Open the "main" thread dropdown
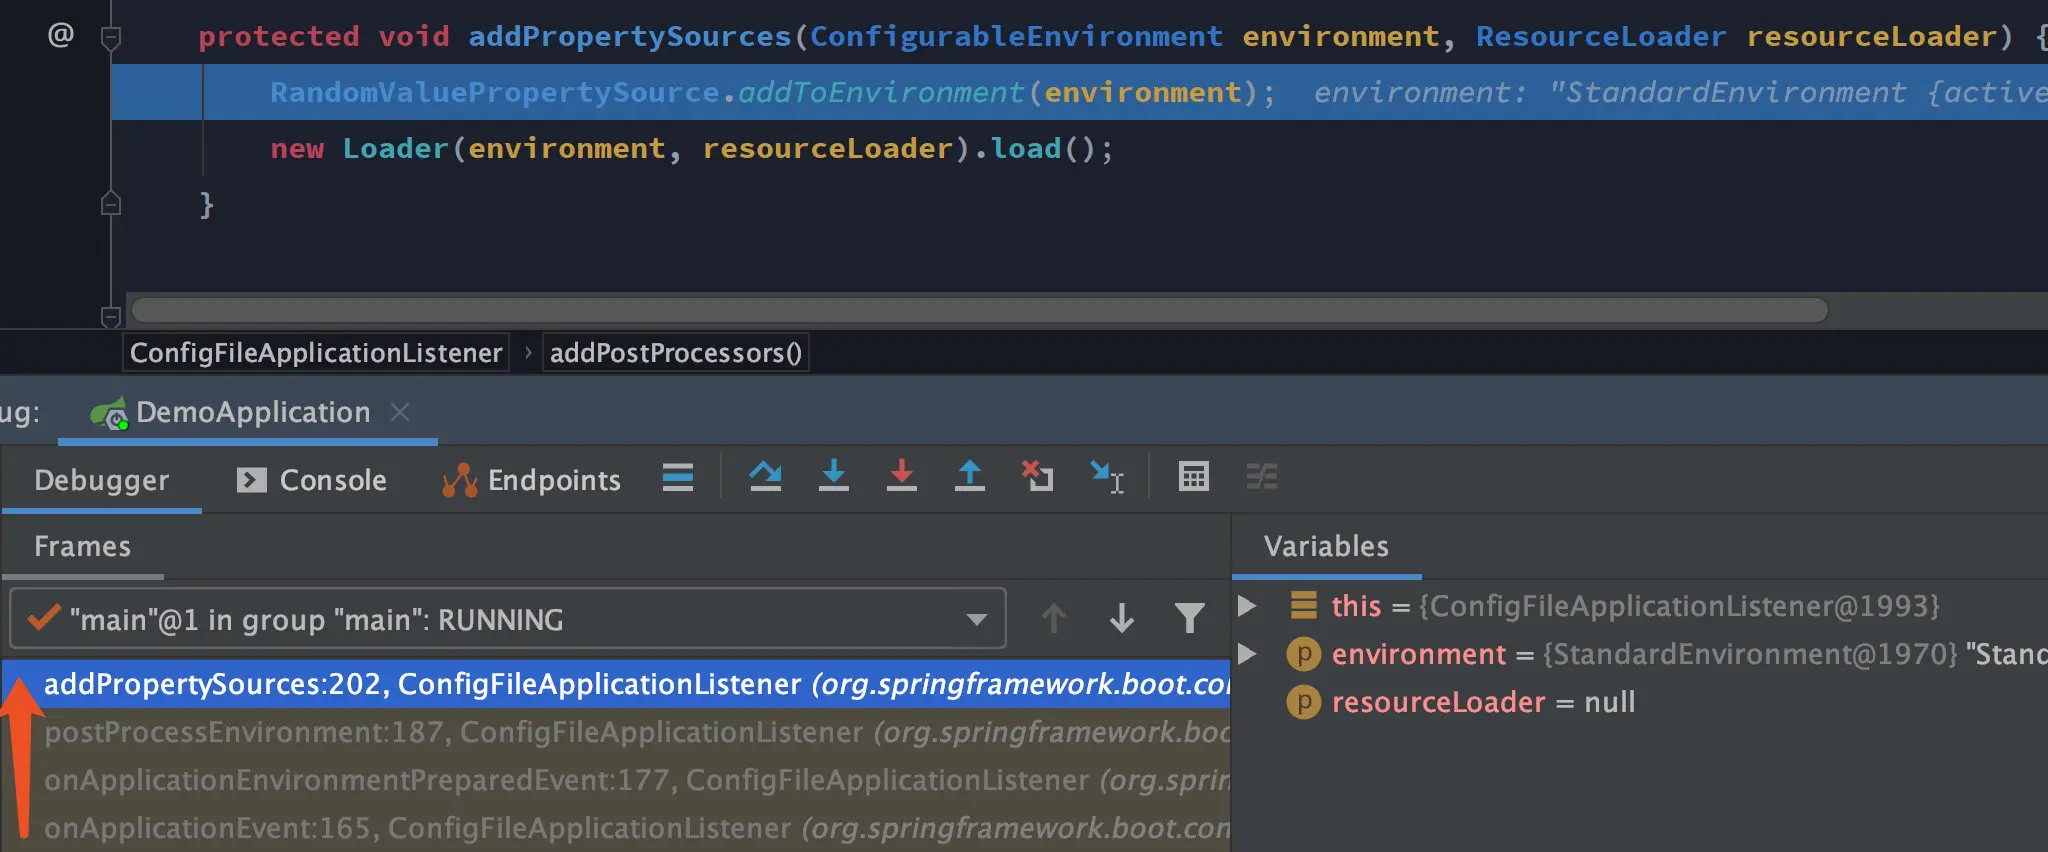The image size is (2048, 852). coord(977,620)
